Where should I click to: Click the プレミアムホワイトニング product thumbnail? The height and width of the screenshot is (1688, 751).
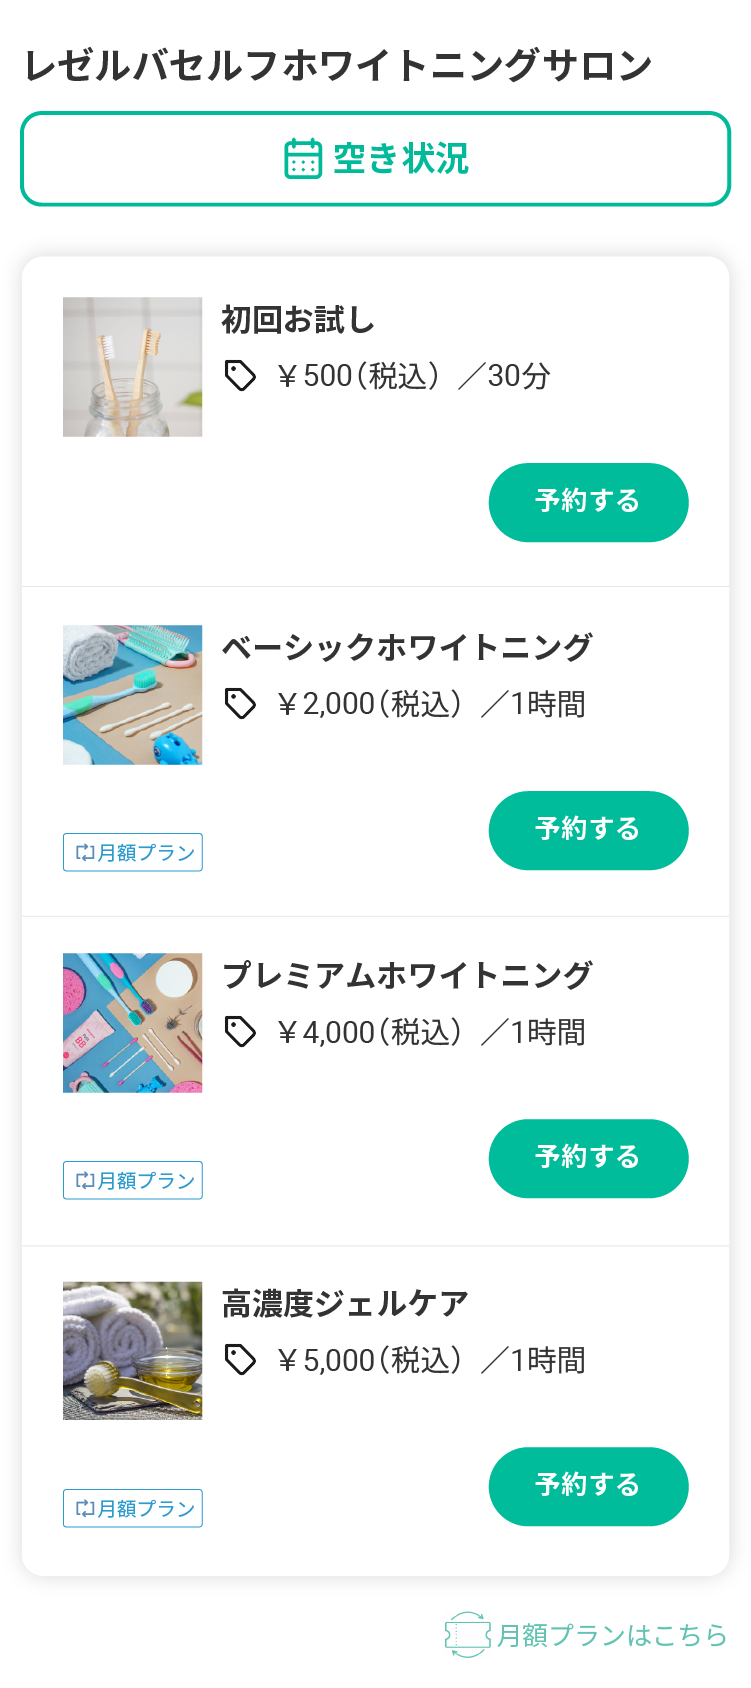132,1023
